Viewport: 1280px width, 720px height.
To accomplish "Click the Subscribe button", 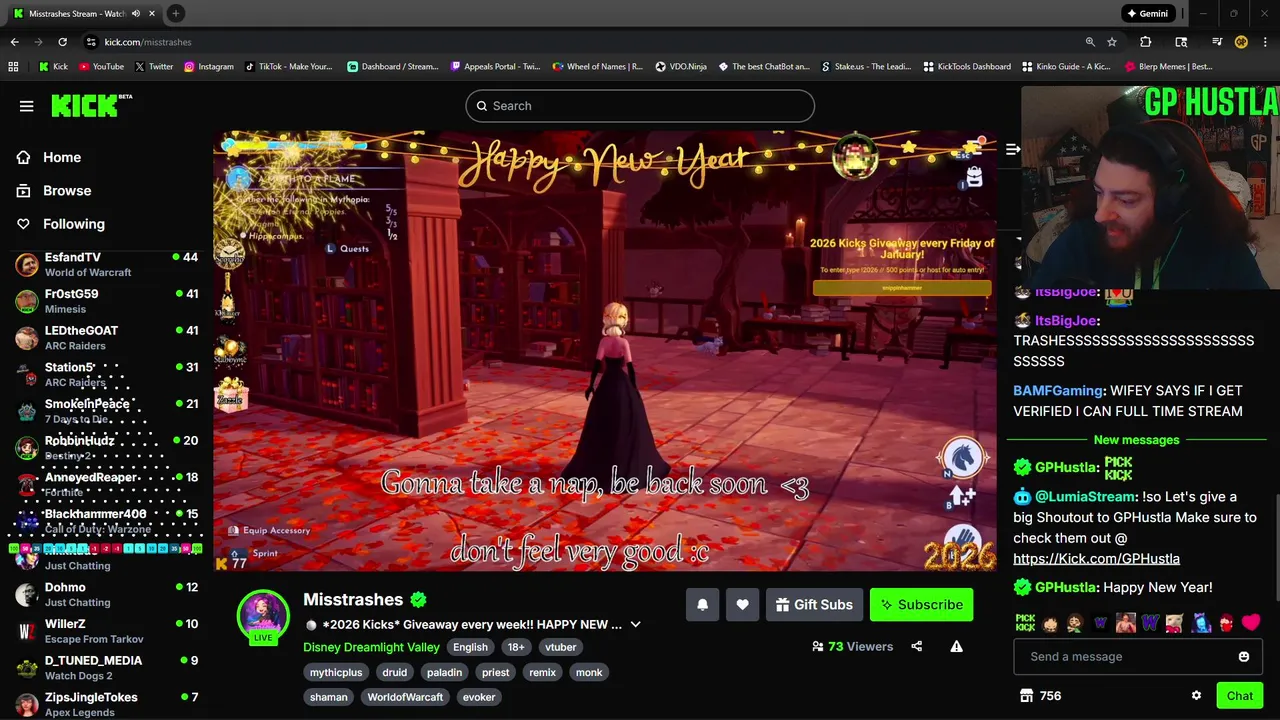I will tap(921, 604).
